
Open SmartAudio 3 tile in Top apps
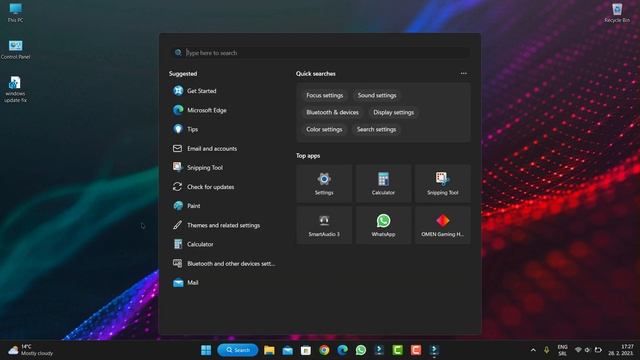(324, 225)
